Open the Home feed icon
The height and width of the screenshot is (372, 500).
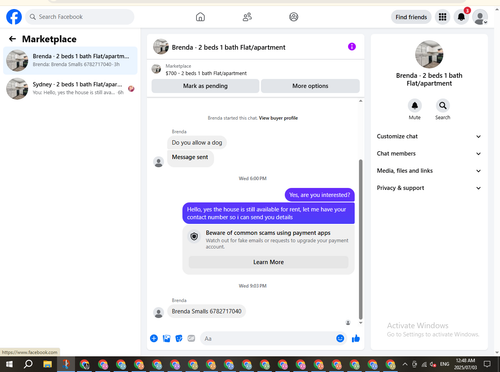pyautogui.click(x=200, y=17)
